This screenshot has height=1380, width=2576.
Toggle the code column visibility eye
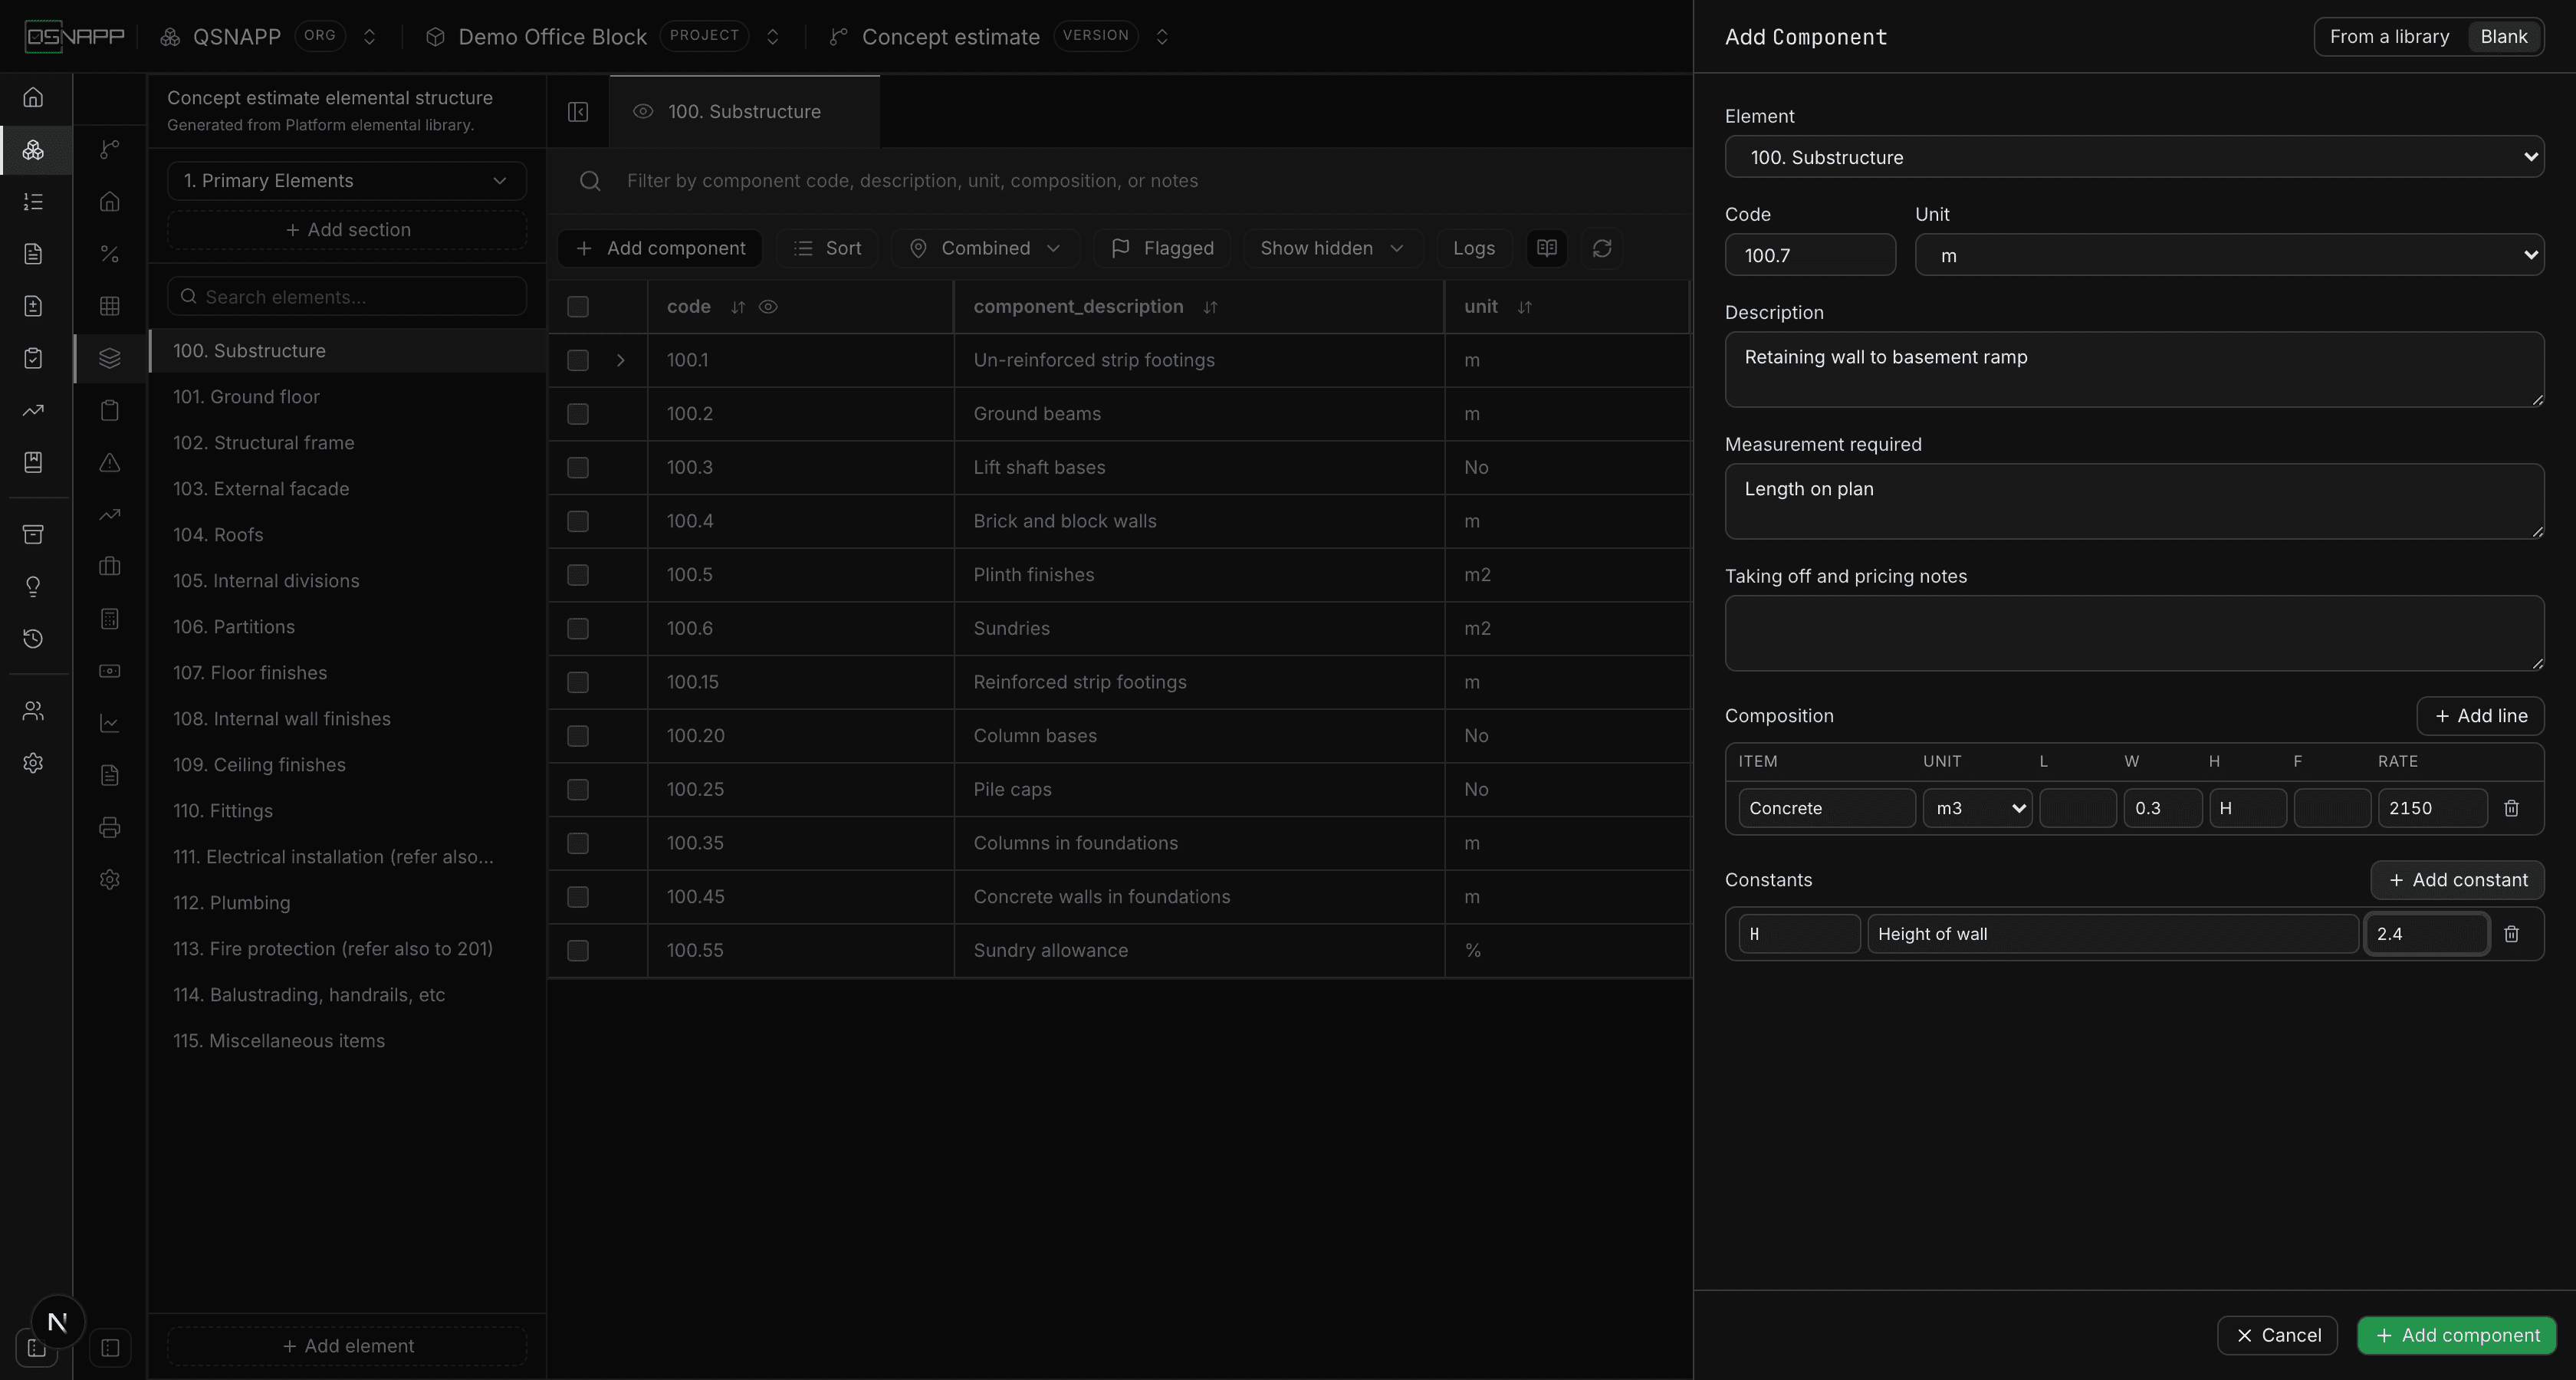(768, 307)
